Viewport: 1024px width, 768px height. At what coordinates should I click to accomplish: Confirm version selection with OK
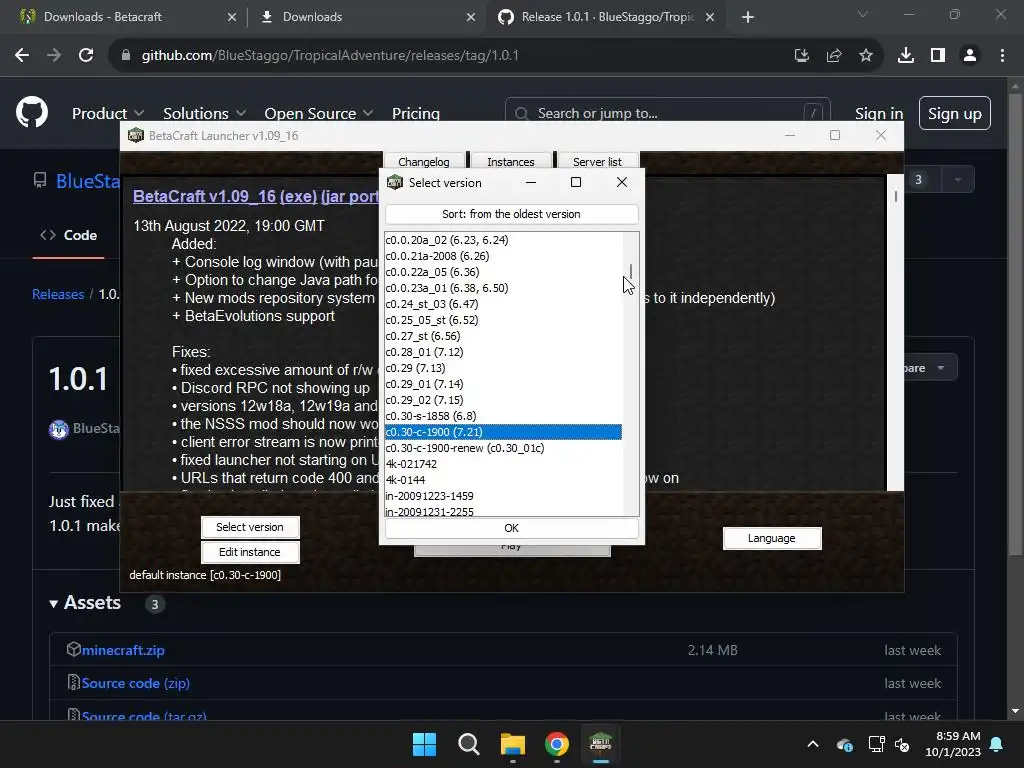tap(511, 528)
